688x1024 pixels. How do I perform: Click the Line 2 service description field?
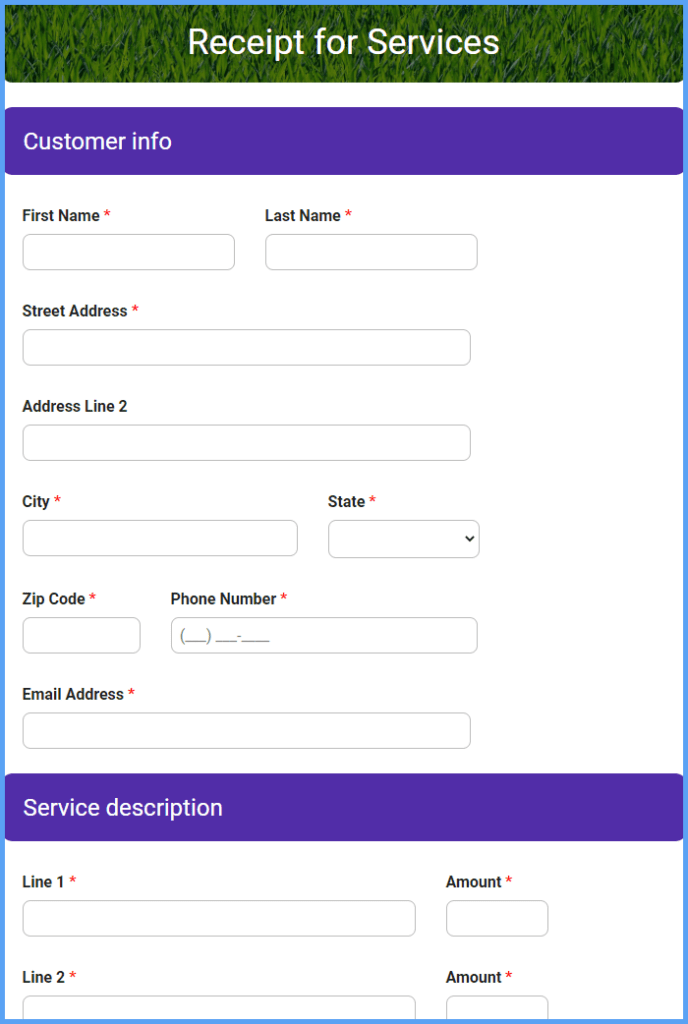[x=219, y=1013]
